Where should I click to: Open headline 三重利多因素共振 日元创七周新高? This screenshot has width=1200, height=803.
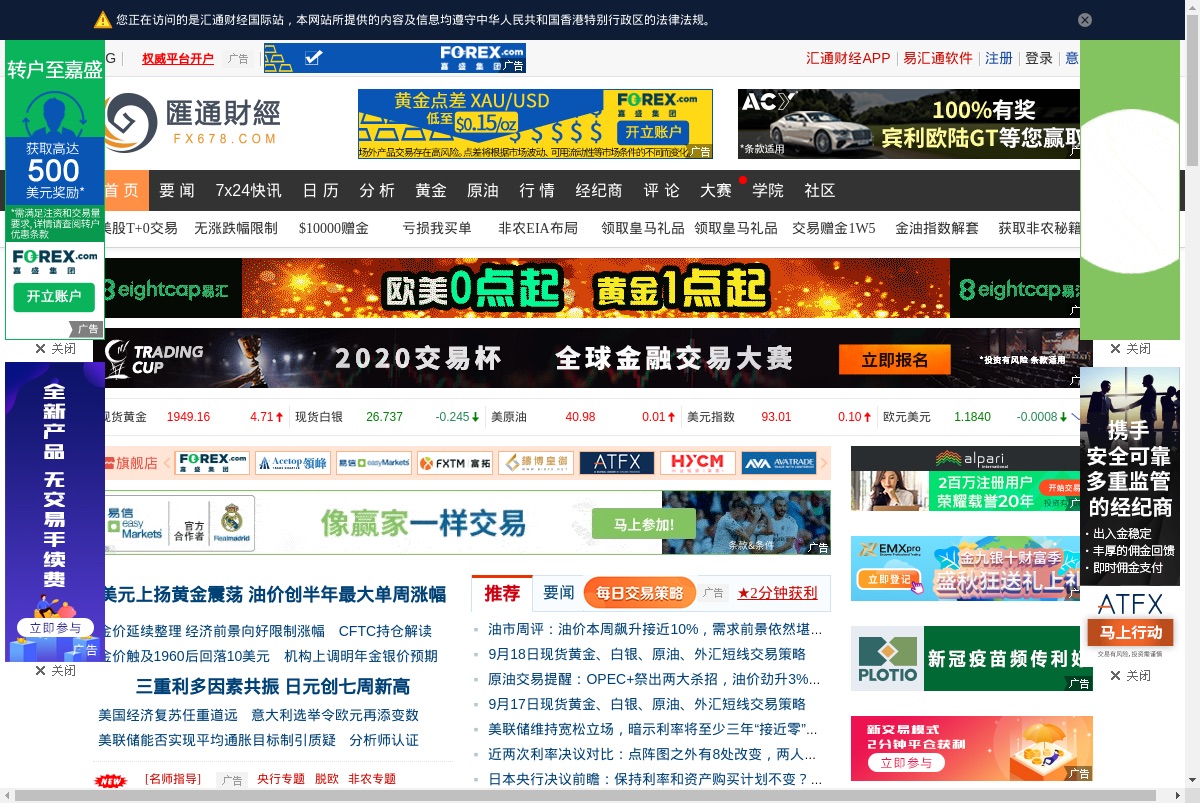[273, 687]
